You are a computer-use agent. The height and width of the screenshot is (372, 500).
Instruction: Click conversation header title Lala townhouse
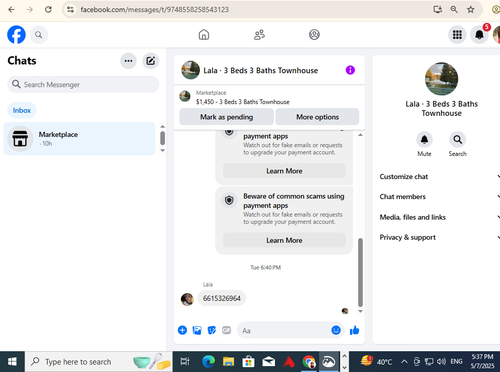(x=261, y=71)
